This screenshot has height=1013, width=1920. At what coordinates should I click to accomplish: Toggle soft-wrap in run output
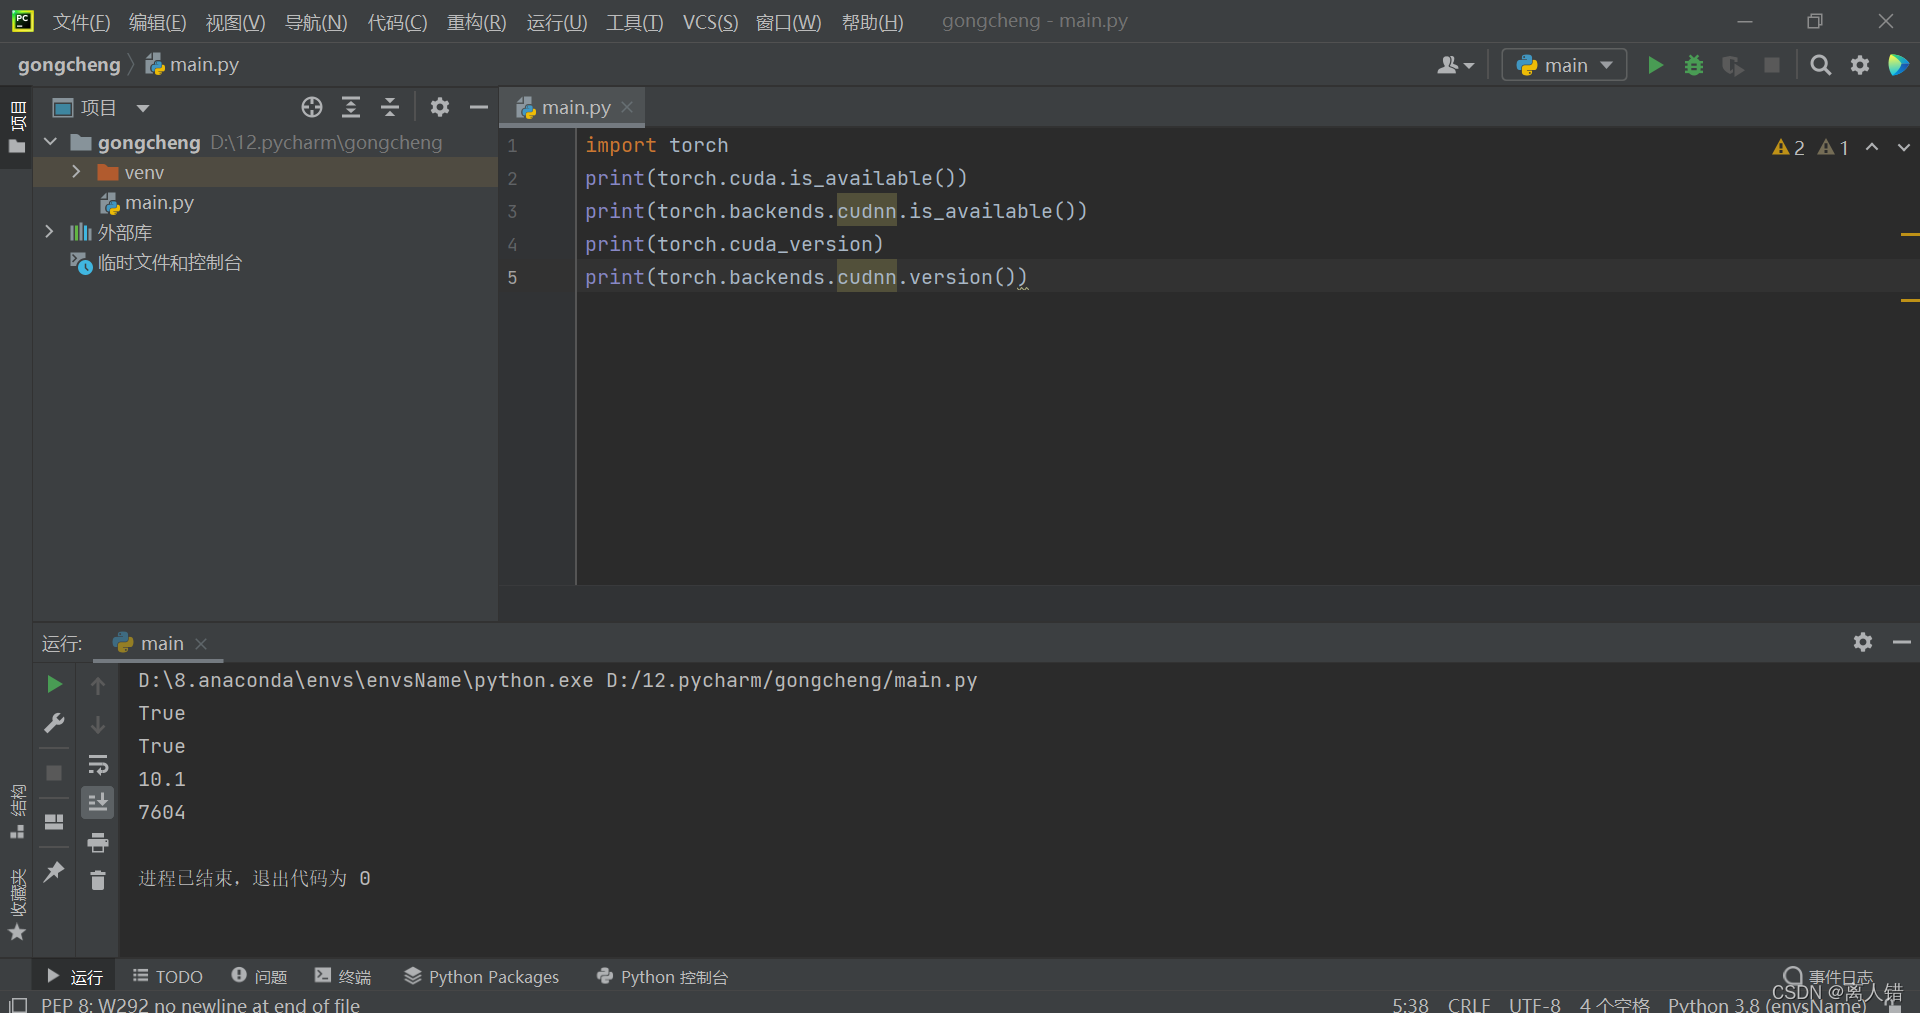98,764
